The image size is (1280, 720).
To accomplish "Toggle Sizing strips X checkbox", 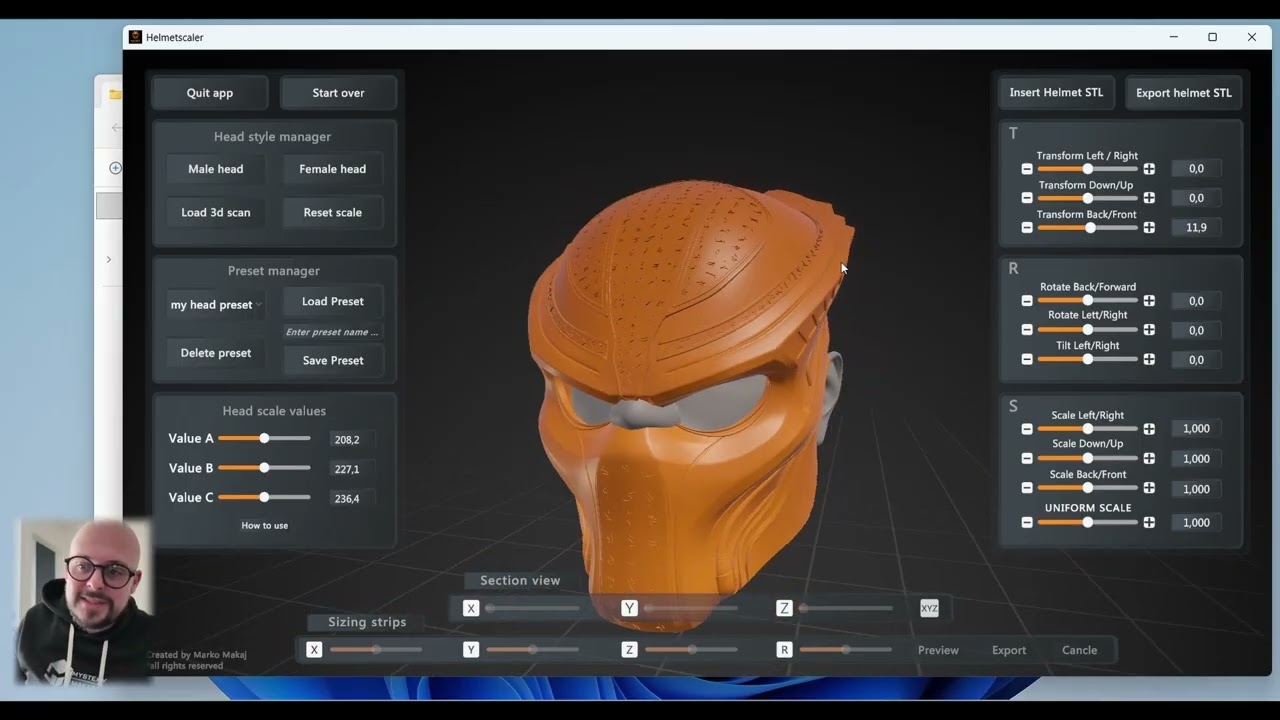I will pos(314,650).
